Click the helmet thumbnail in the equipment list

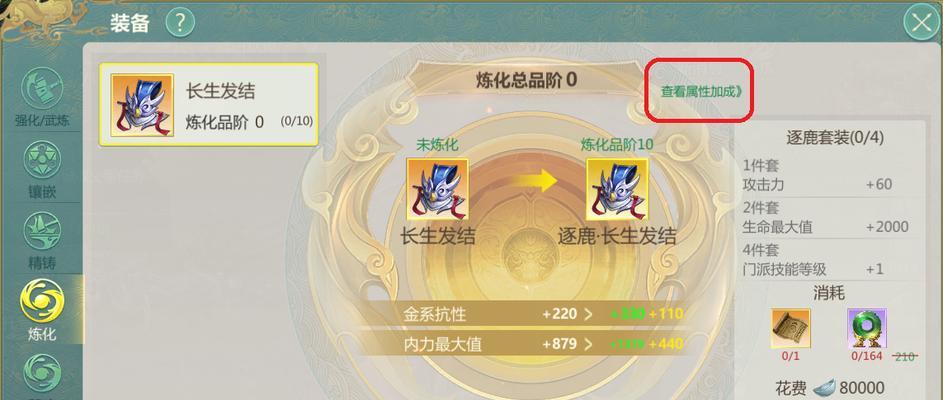tap(143, 105)
